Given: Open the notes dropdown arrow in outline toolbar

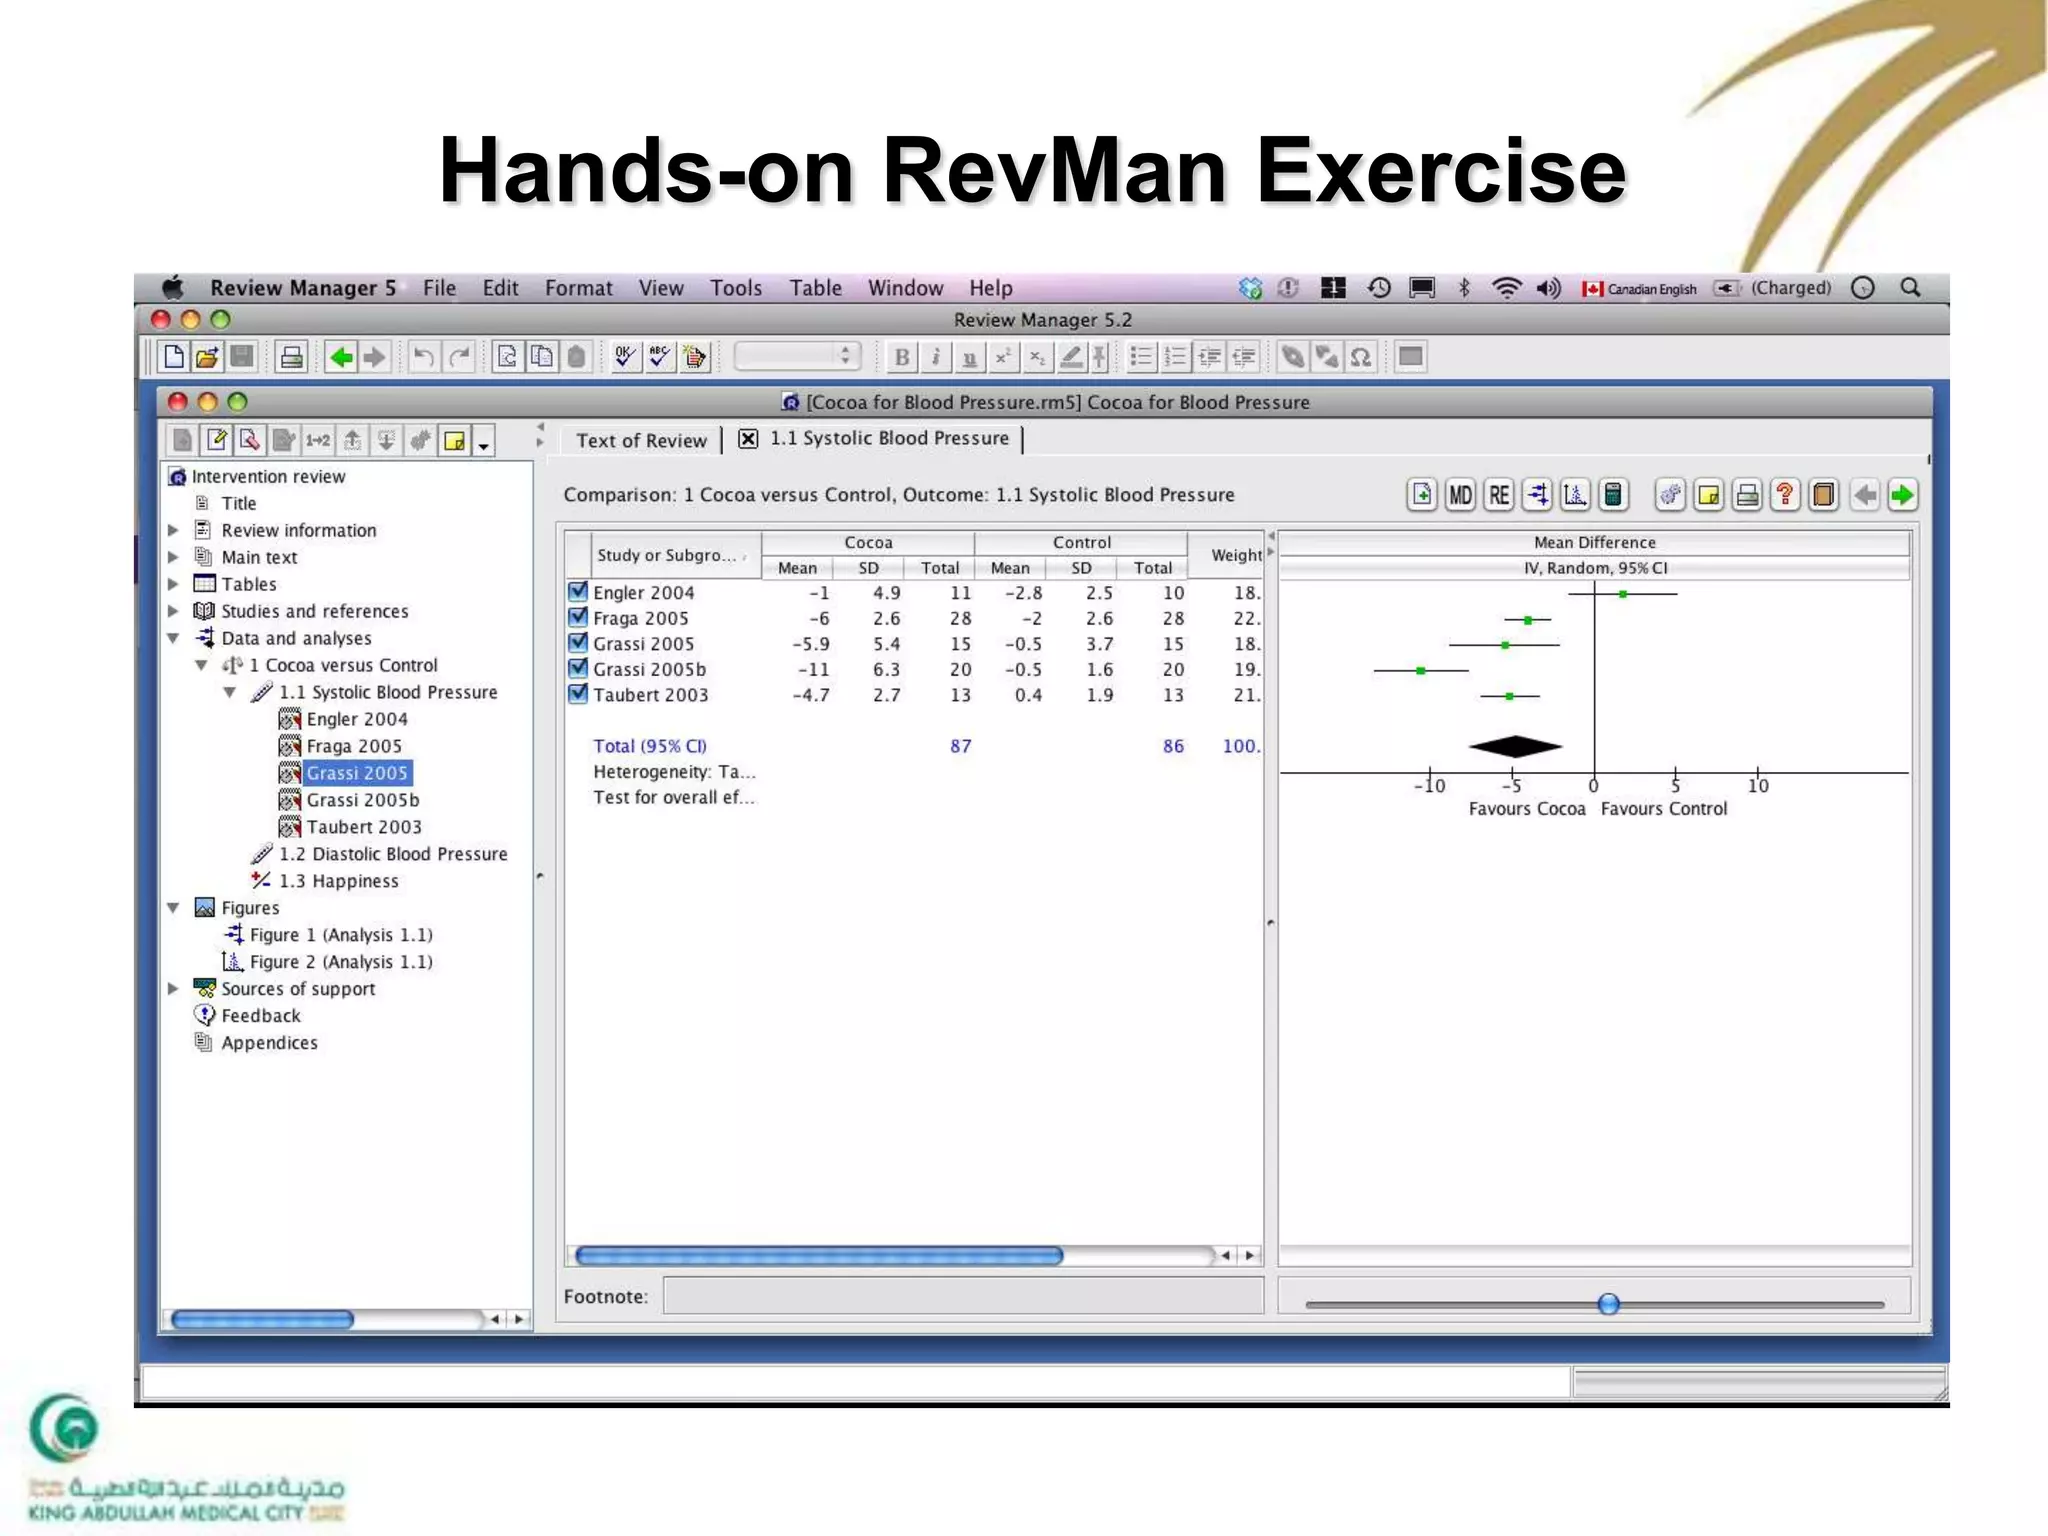Looking at the screenshot, I should [x=484, y=443].
